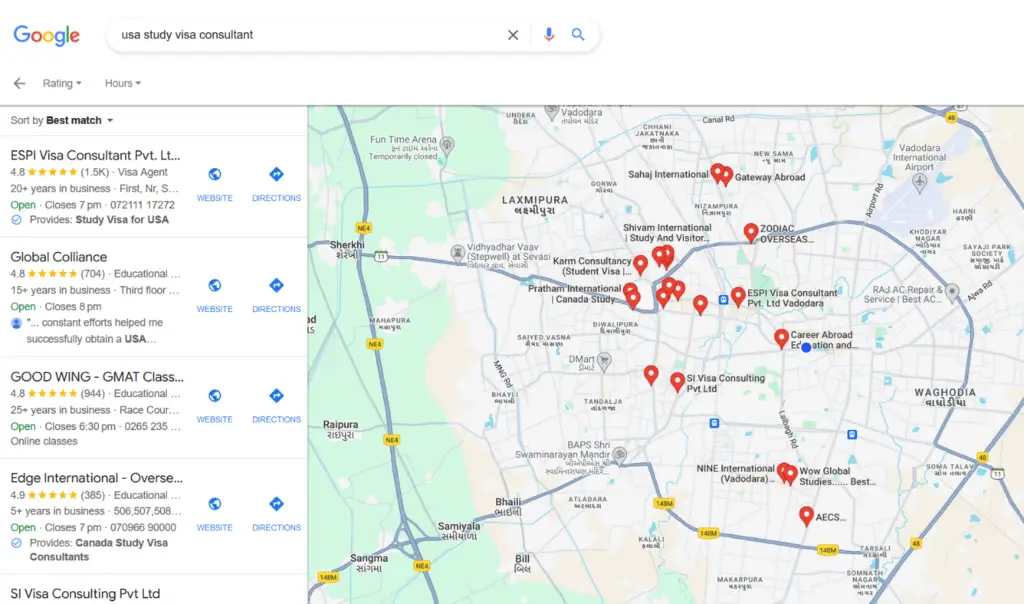Click the ZODIAC OVERSEAS map marker
Viewport: 1024px width, 604px height.
(x=751, y=231)
